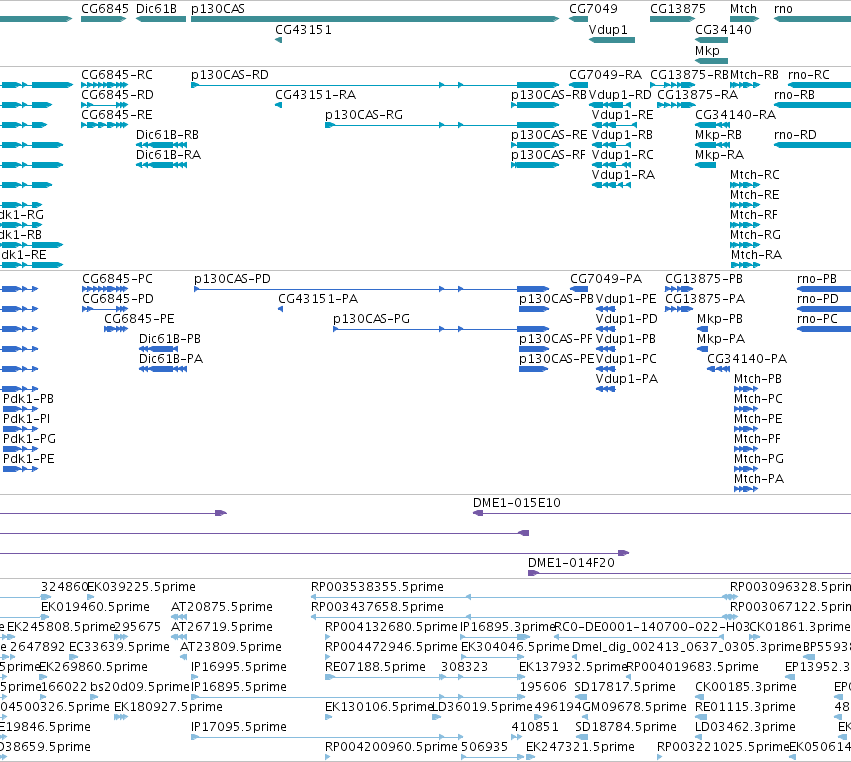Select the Vdup1 gene label

click(x=608, y=30)
